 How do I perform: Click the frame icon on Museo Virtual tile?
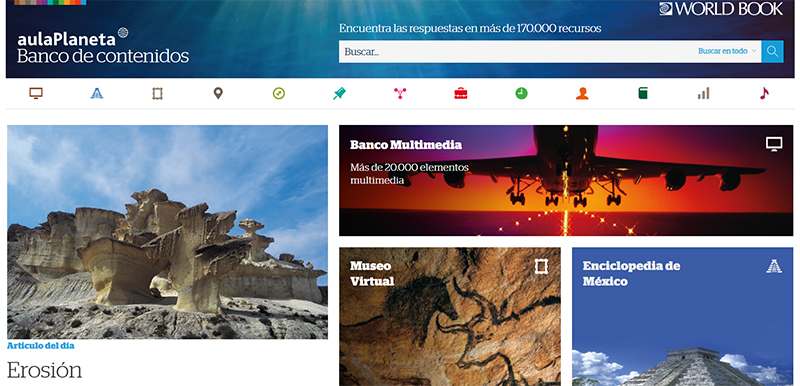pos(541,266)
